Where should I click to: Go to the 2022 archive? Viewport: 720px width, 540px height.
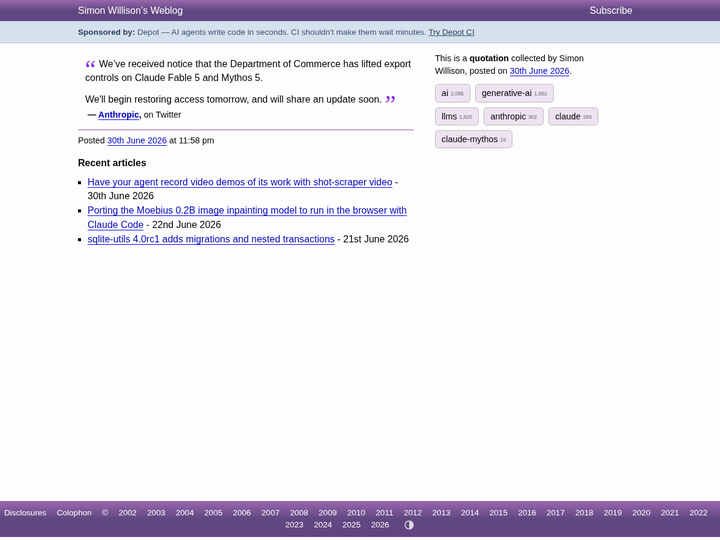click(698, 513)
